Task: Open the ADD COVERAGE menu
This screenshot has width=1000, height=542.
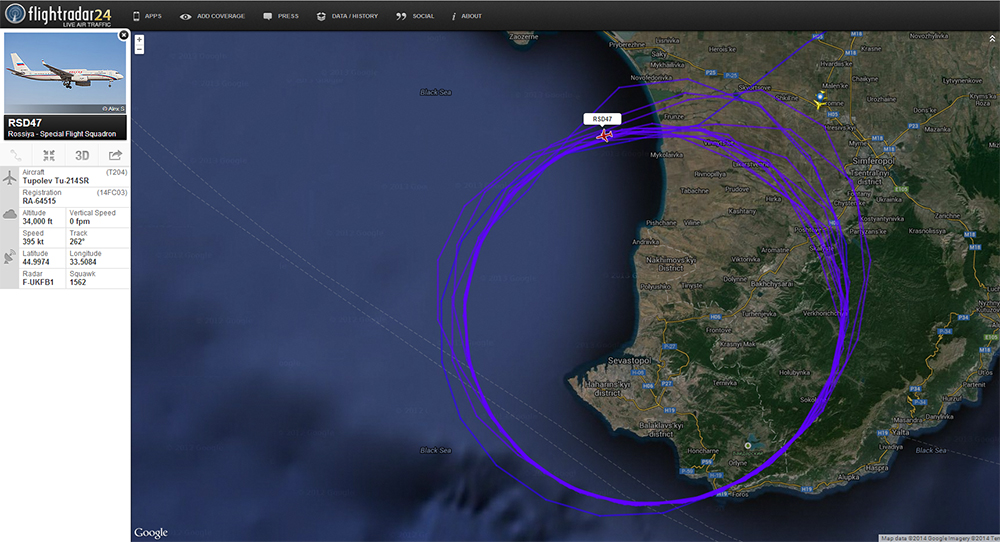Action: (x=221, y=16)
